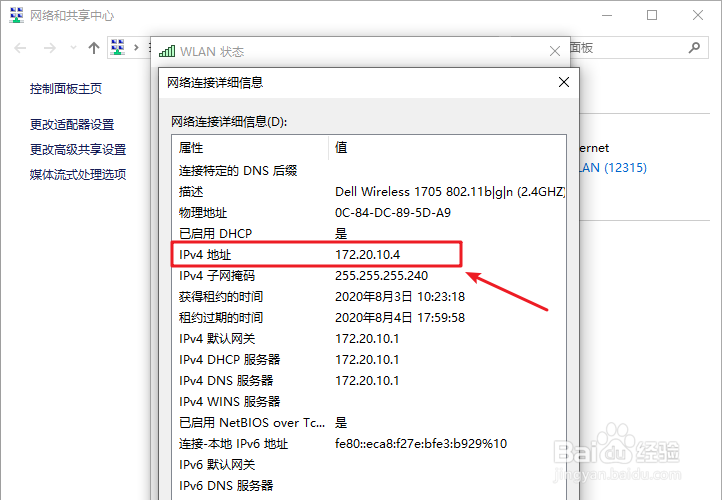Screen dimensions: 722x500
Task: Select the IPv4 DHCP 服务器 row
Action: point(368,360)
